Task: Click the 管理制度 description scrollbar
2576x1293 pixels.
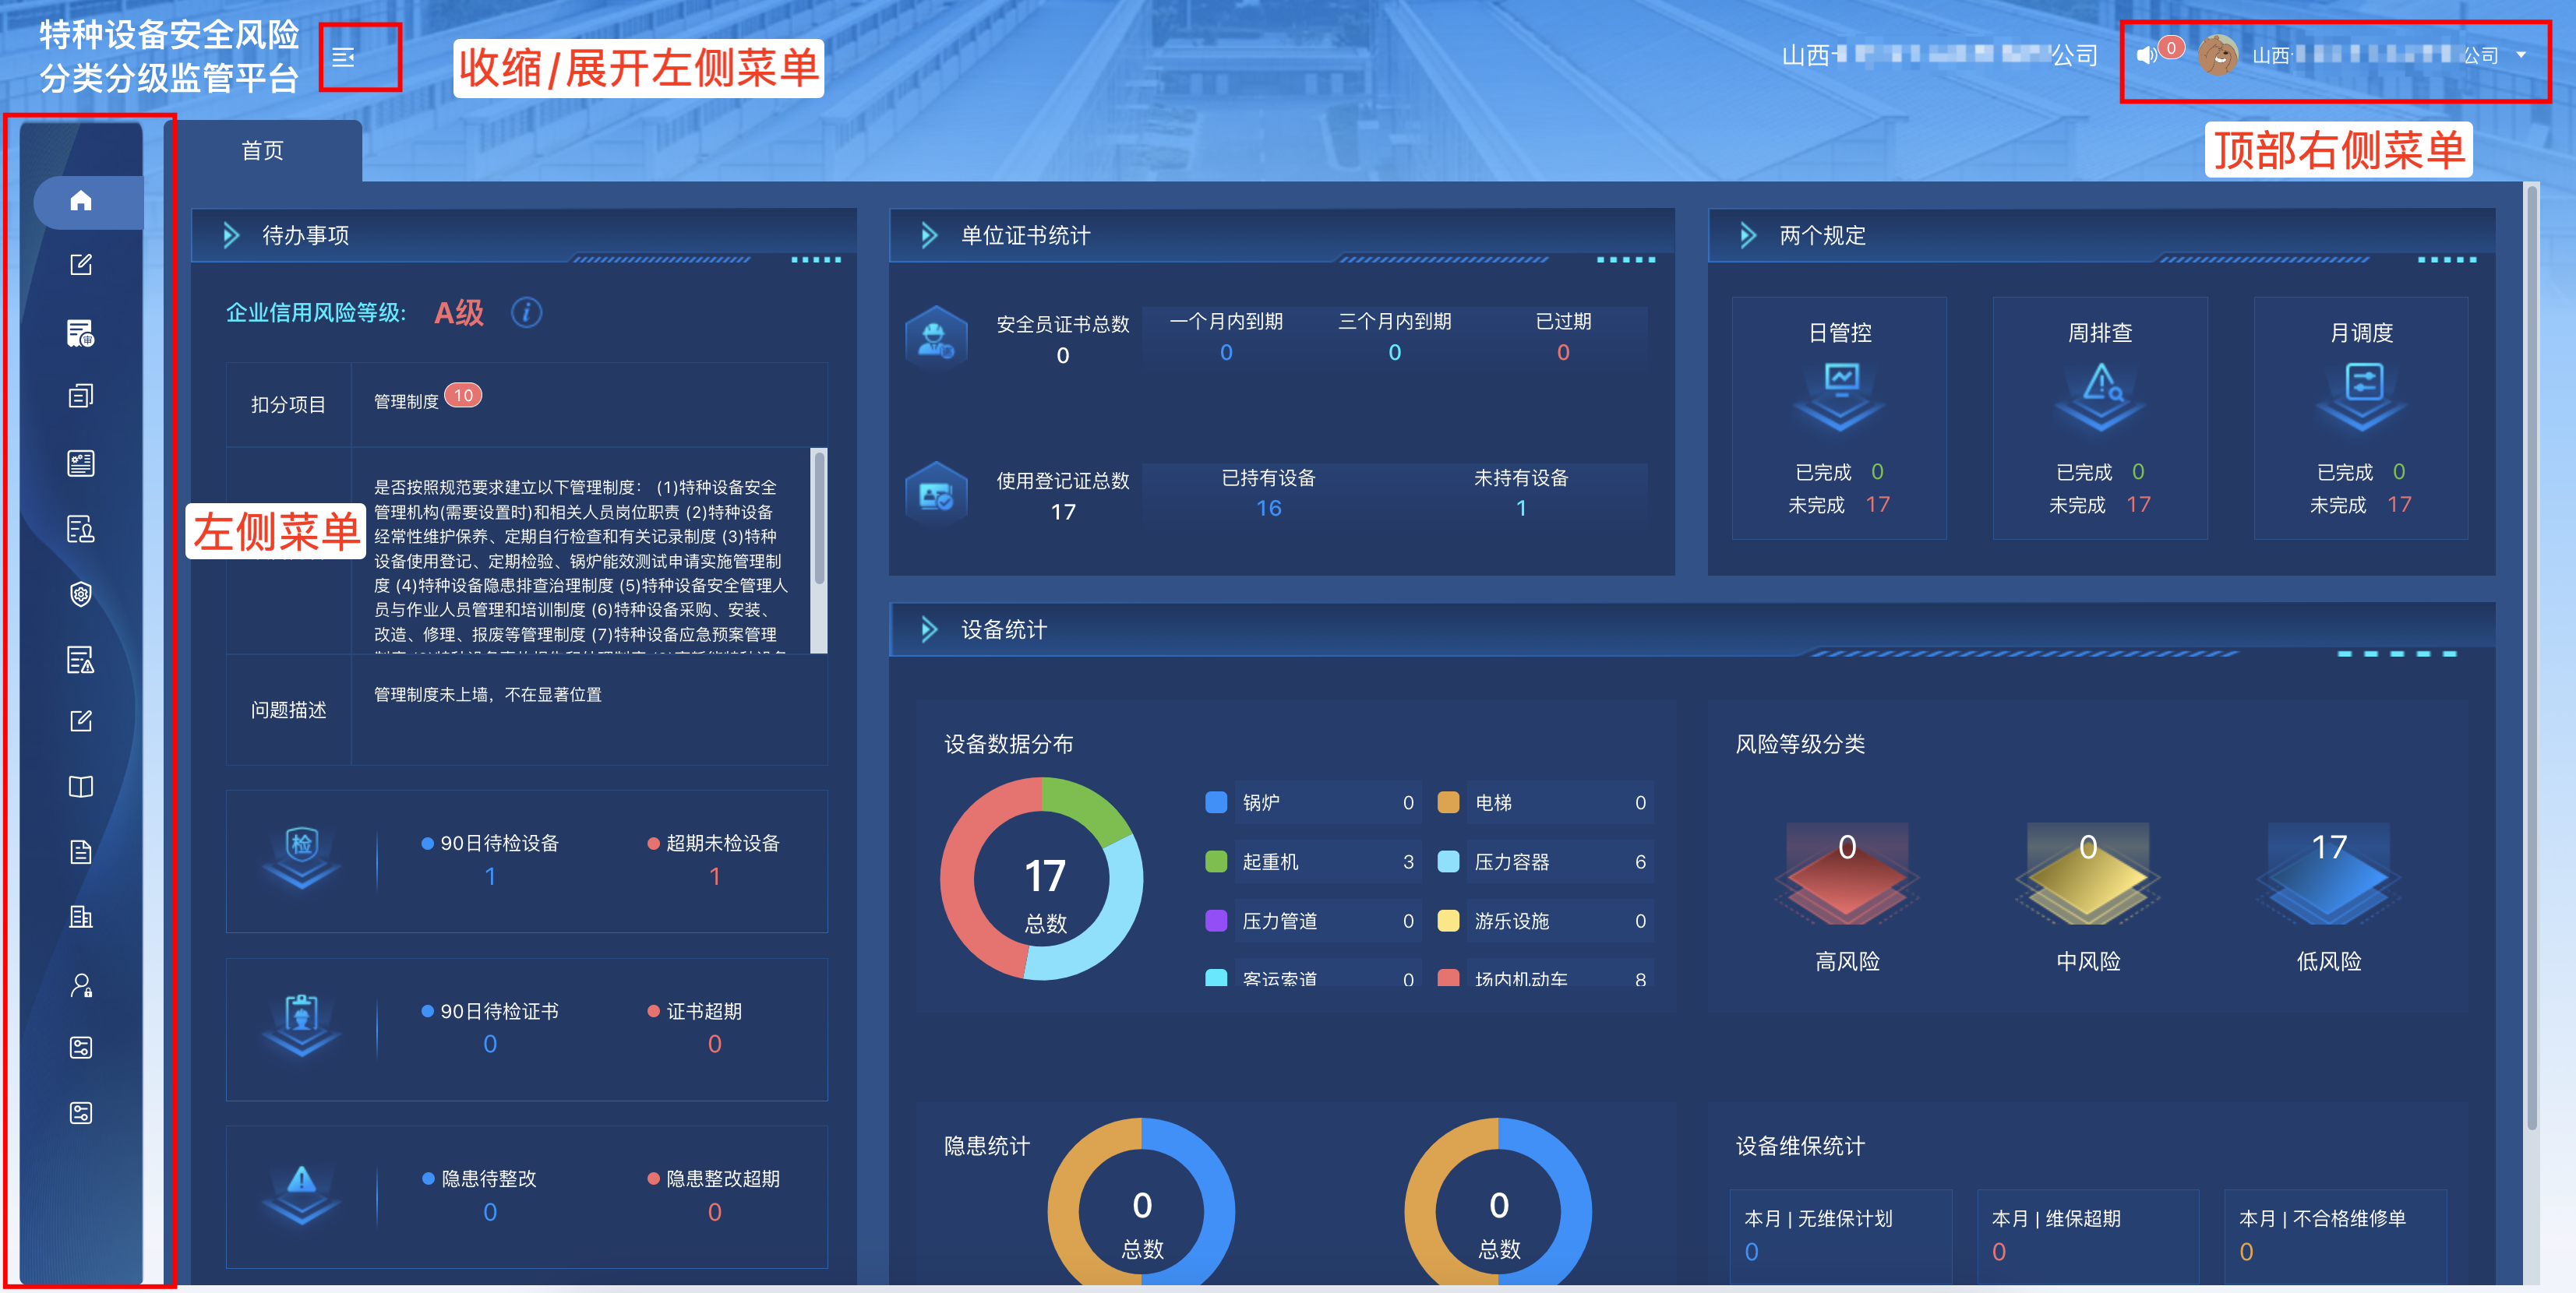Action: (819, 520)
